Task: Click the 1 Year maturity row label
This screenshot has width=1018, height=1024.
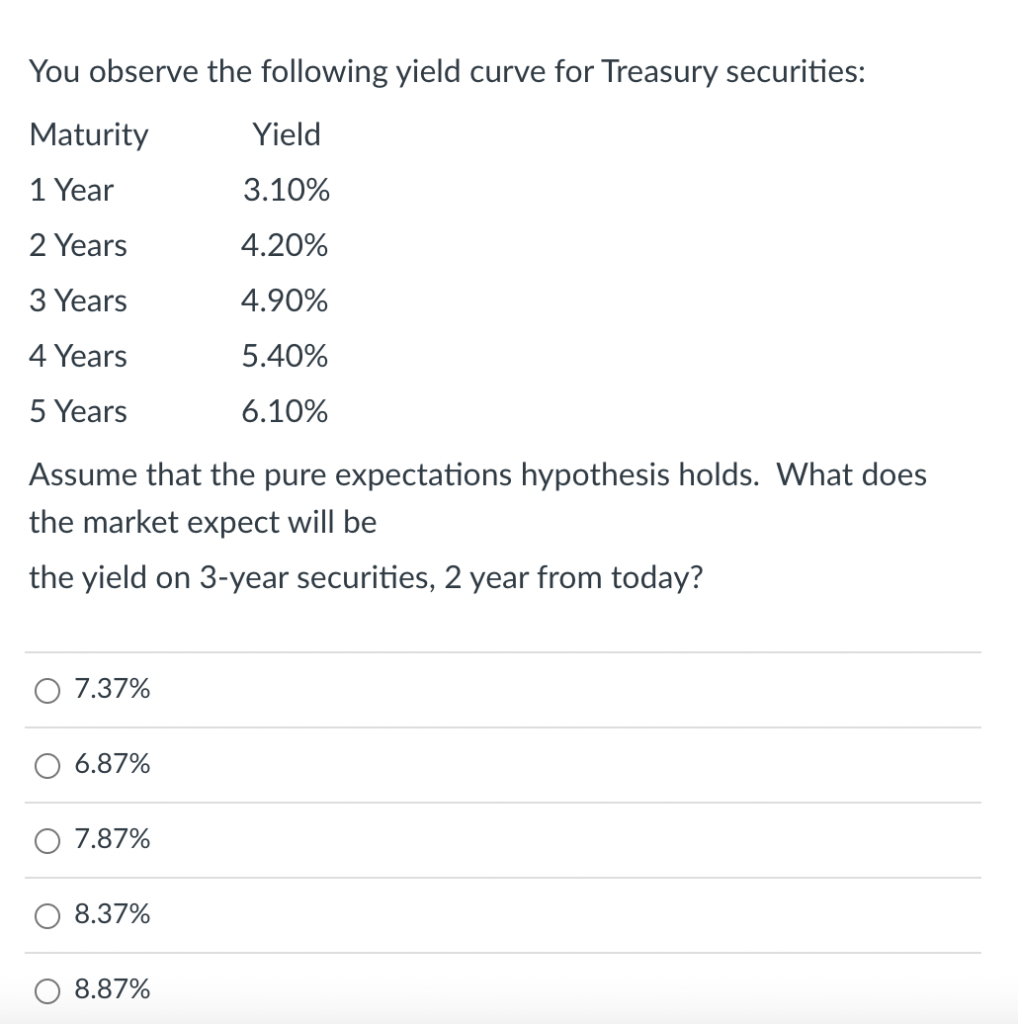Action: point(71,190)
